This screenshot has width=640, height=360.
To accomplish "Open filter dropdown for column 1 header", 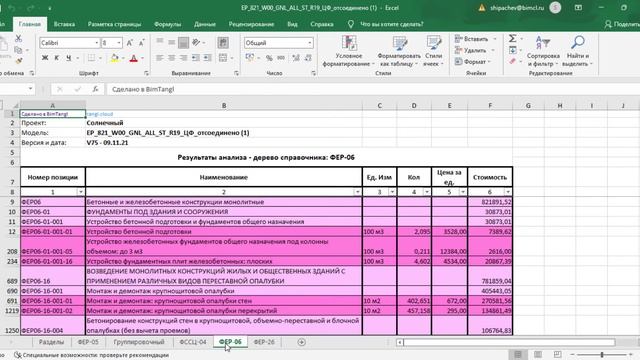I will tap(80, 192).
